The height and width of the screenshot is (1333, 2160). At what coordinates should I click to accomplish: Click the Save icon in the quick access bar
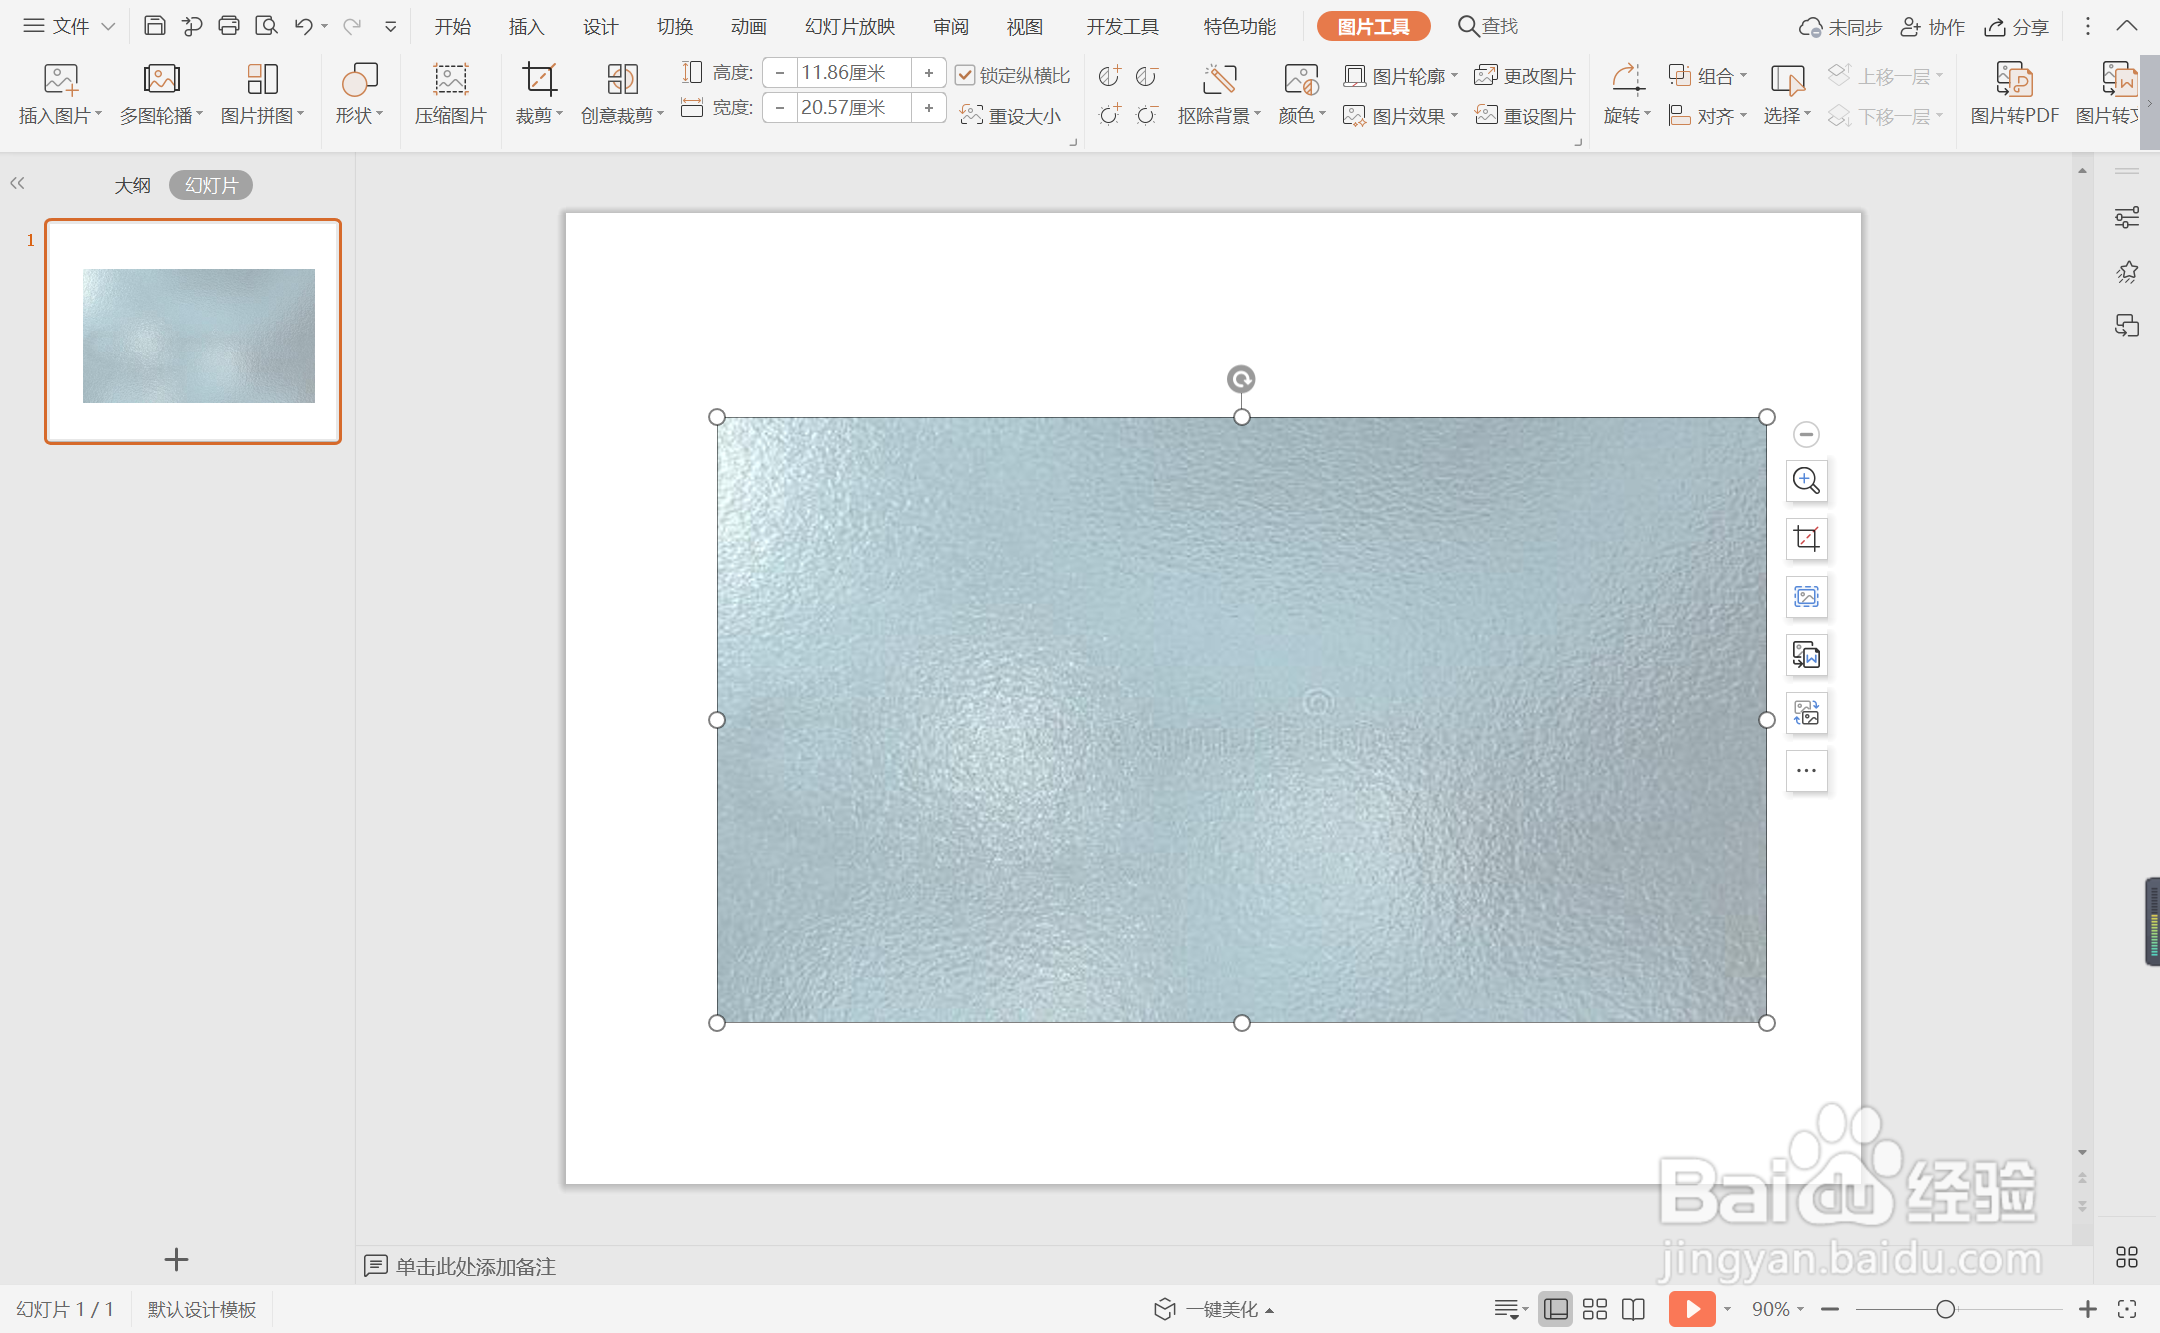coord(154,26)
